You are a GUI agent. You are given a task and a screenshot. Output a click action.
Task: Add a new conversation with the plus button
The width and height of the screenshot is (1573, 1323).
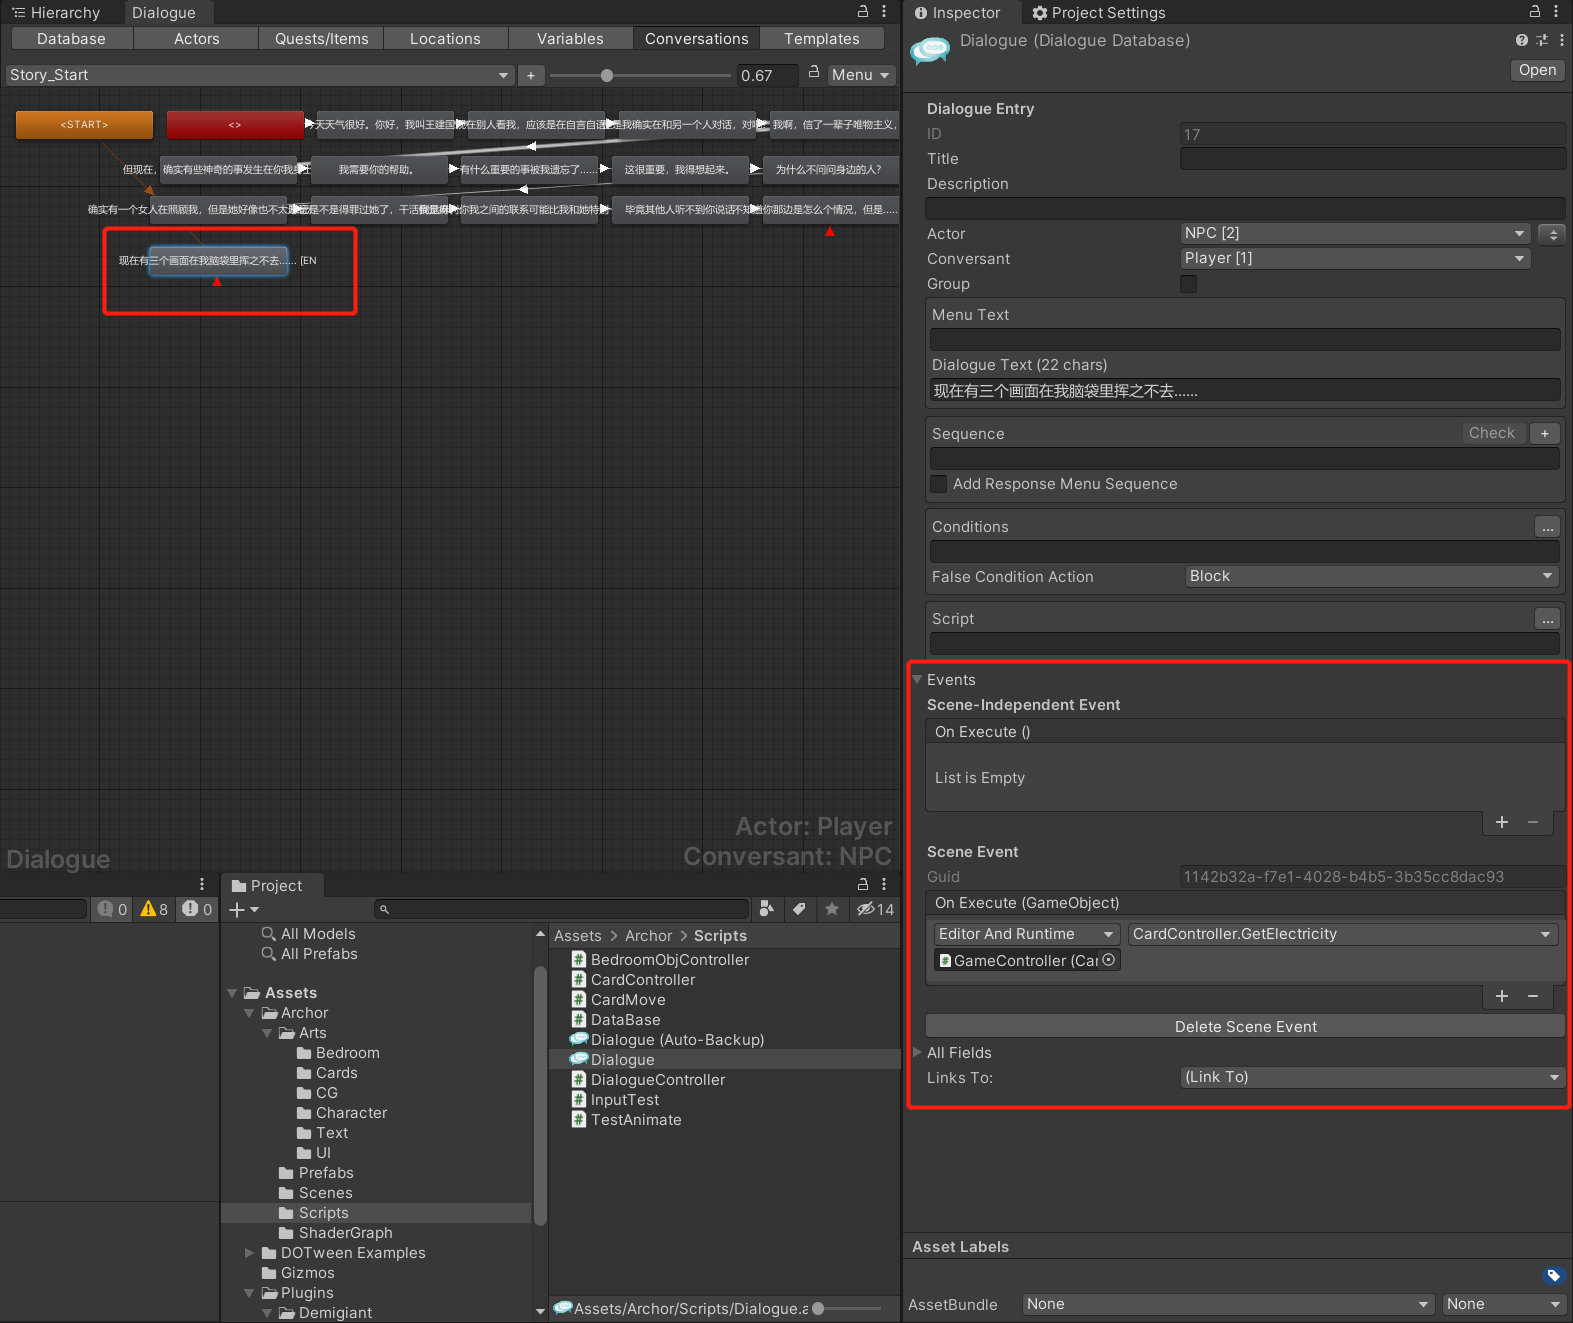click(531, 75)
